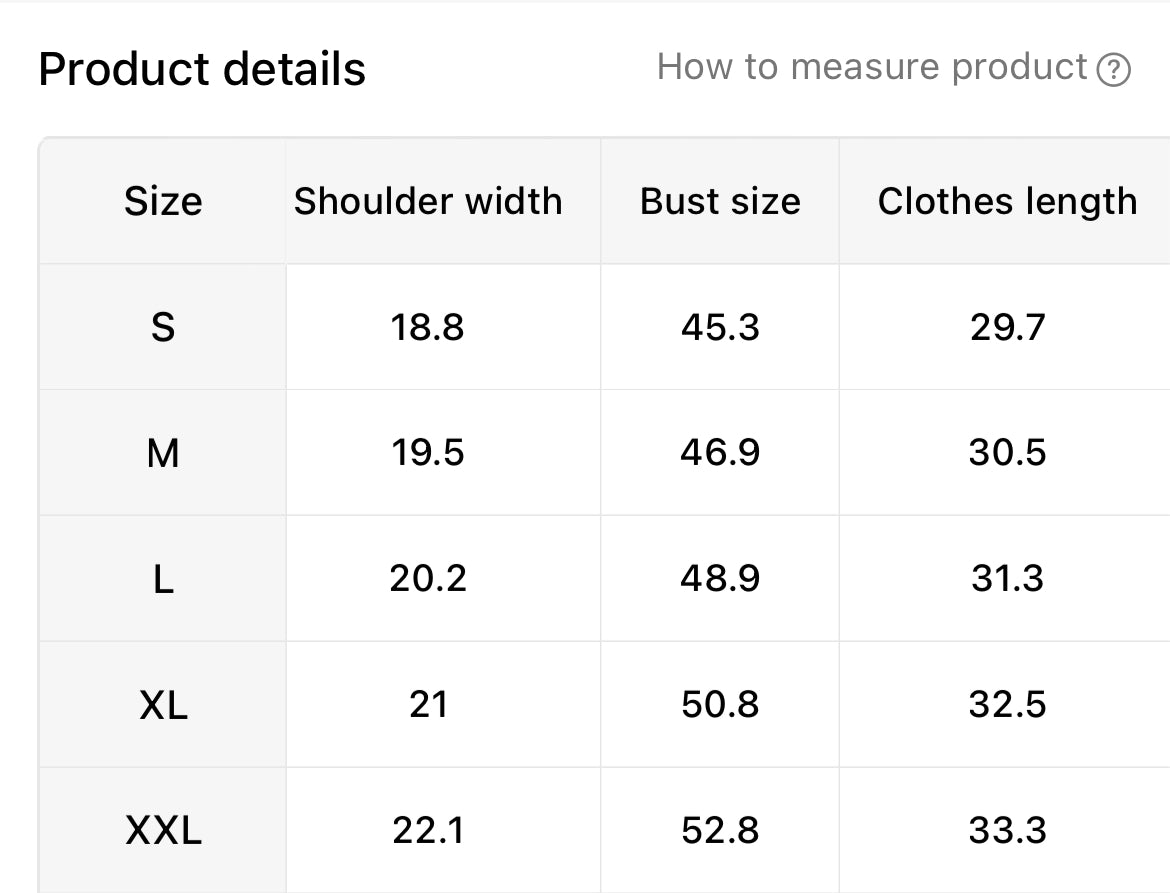Click the question mark help icon
Screen dimensions: 1170x893
[x=1113, y=70]
